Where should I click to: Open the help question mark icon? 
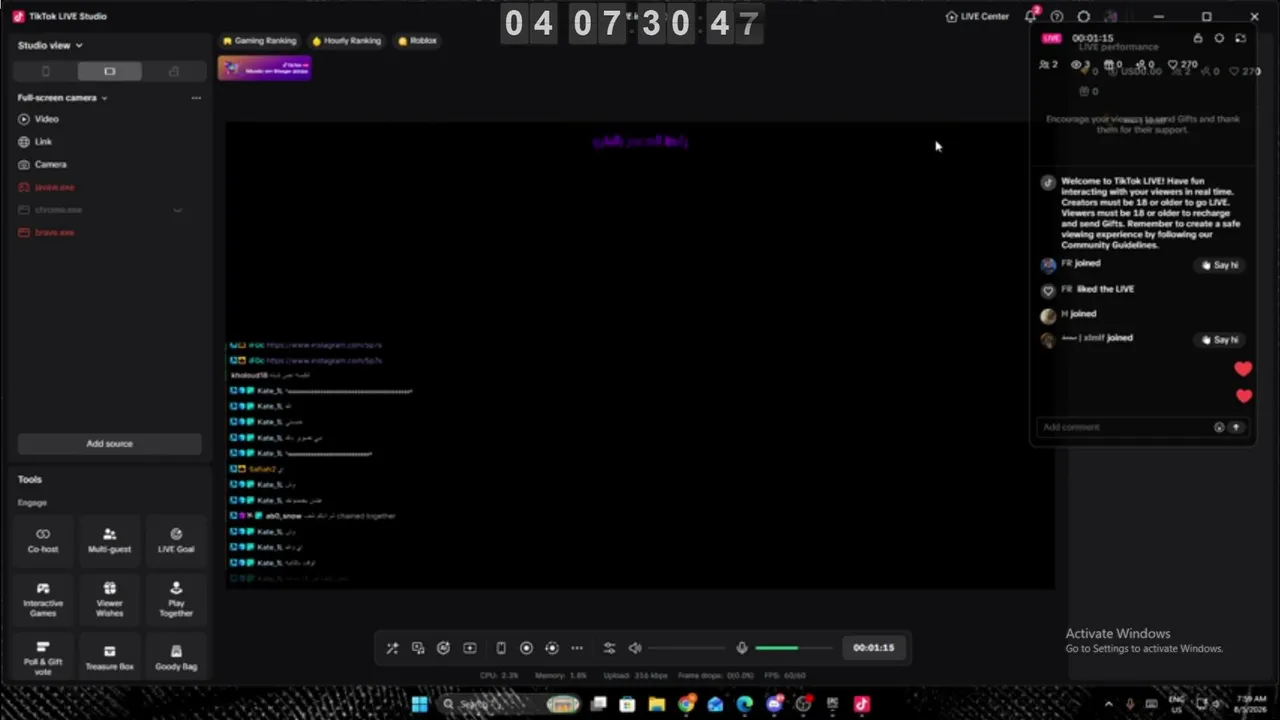1057,17
